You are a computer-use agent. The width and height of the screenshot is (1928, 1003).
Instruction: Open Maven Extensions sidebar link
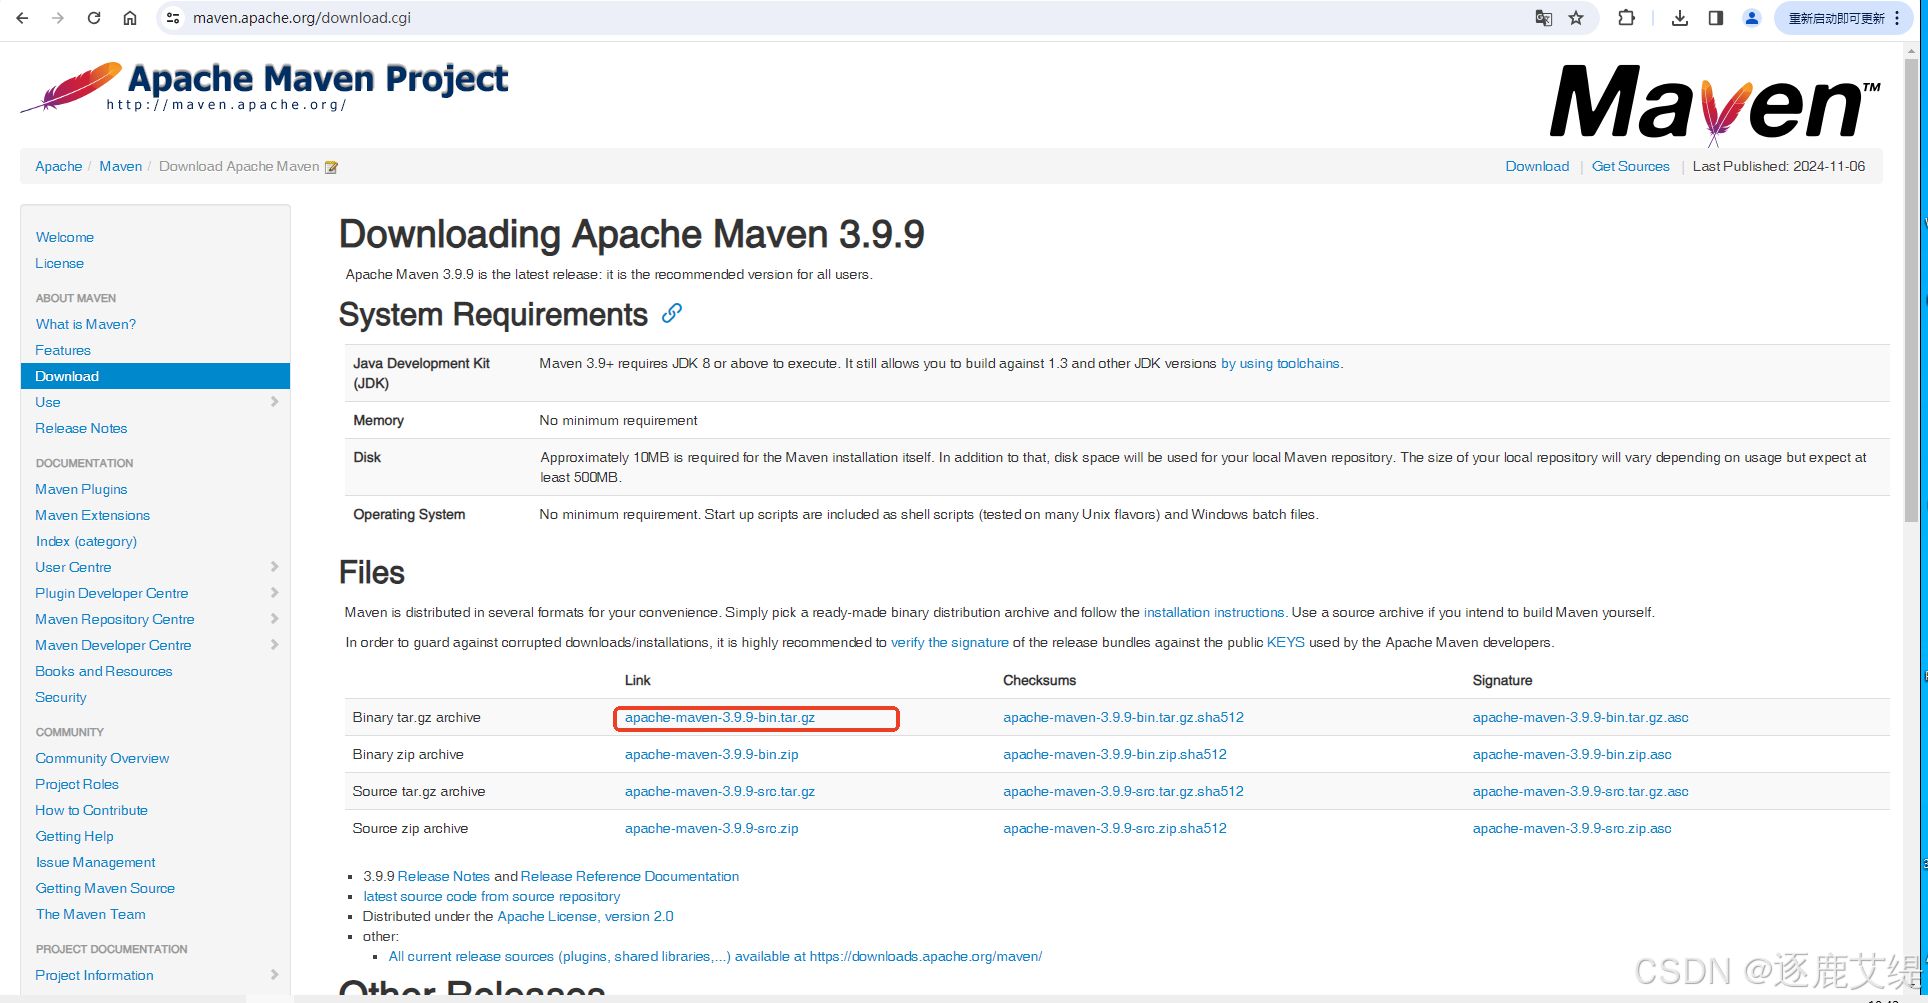[93, 515]
